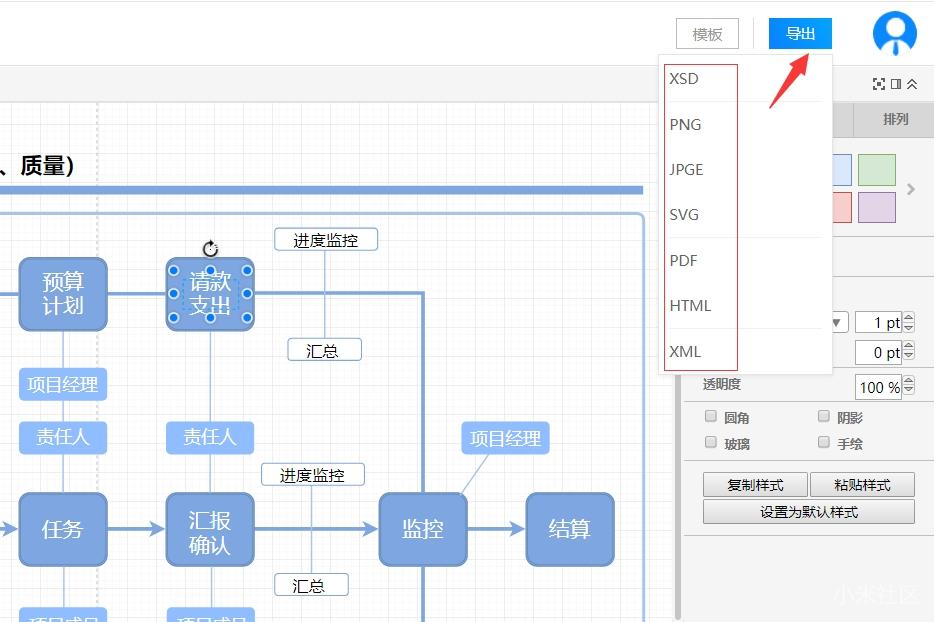The image size is (934, 622).
Task: Select 项目经理 tag under 预算计划
Action: point(63,384)
